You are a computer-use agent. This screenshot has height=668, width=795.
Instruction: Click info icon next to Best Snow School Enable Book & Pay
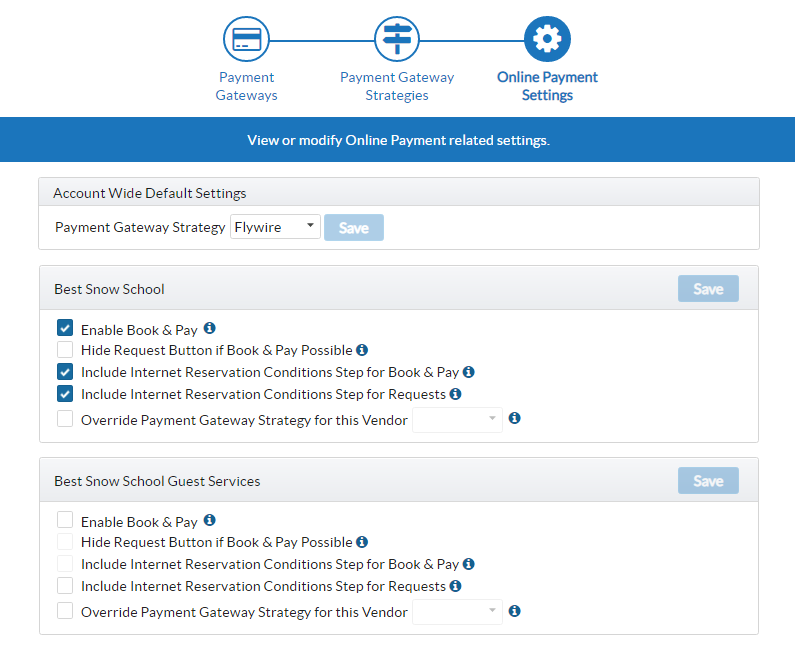click(x=210, y=328)
